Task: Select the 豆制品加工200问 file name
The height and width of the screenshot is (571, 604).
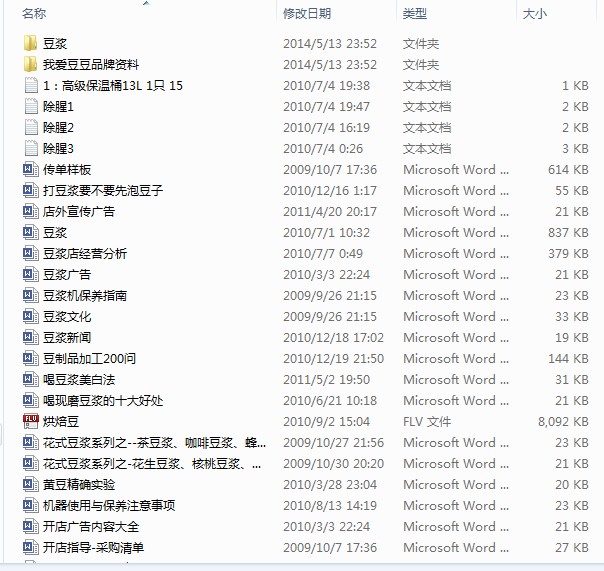Action: 89,359
